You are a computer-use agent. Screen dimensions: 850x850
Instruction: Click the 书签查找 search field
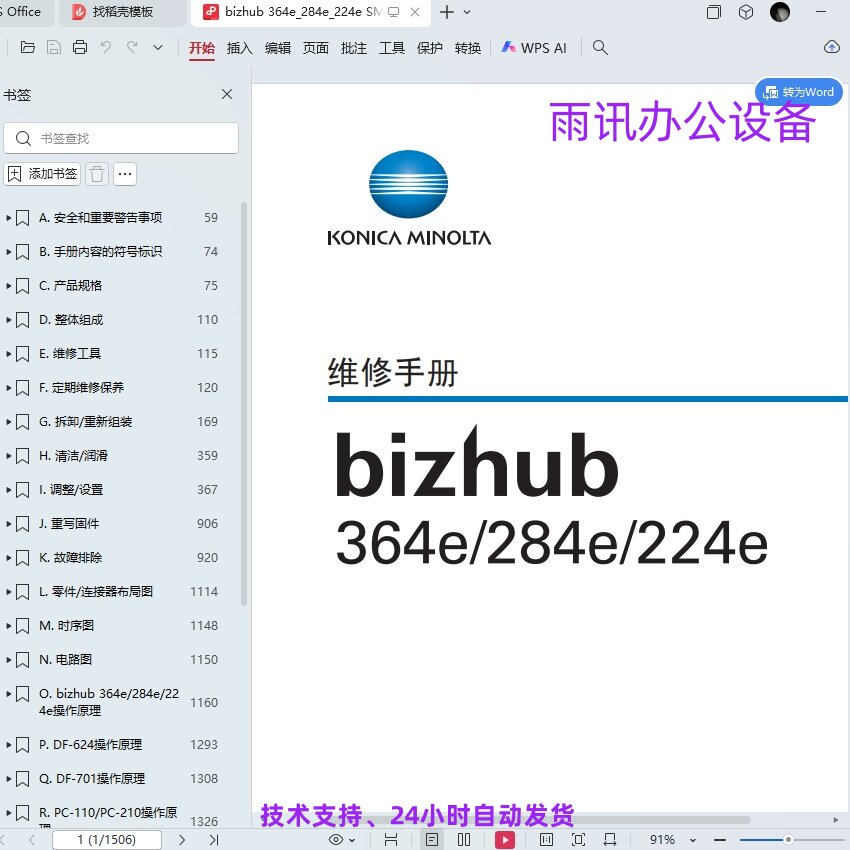click(121, 138)
